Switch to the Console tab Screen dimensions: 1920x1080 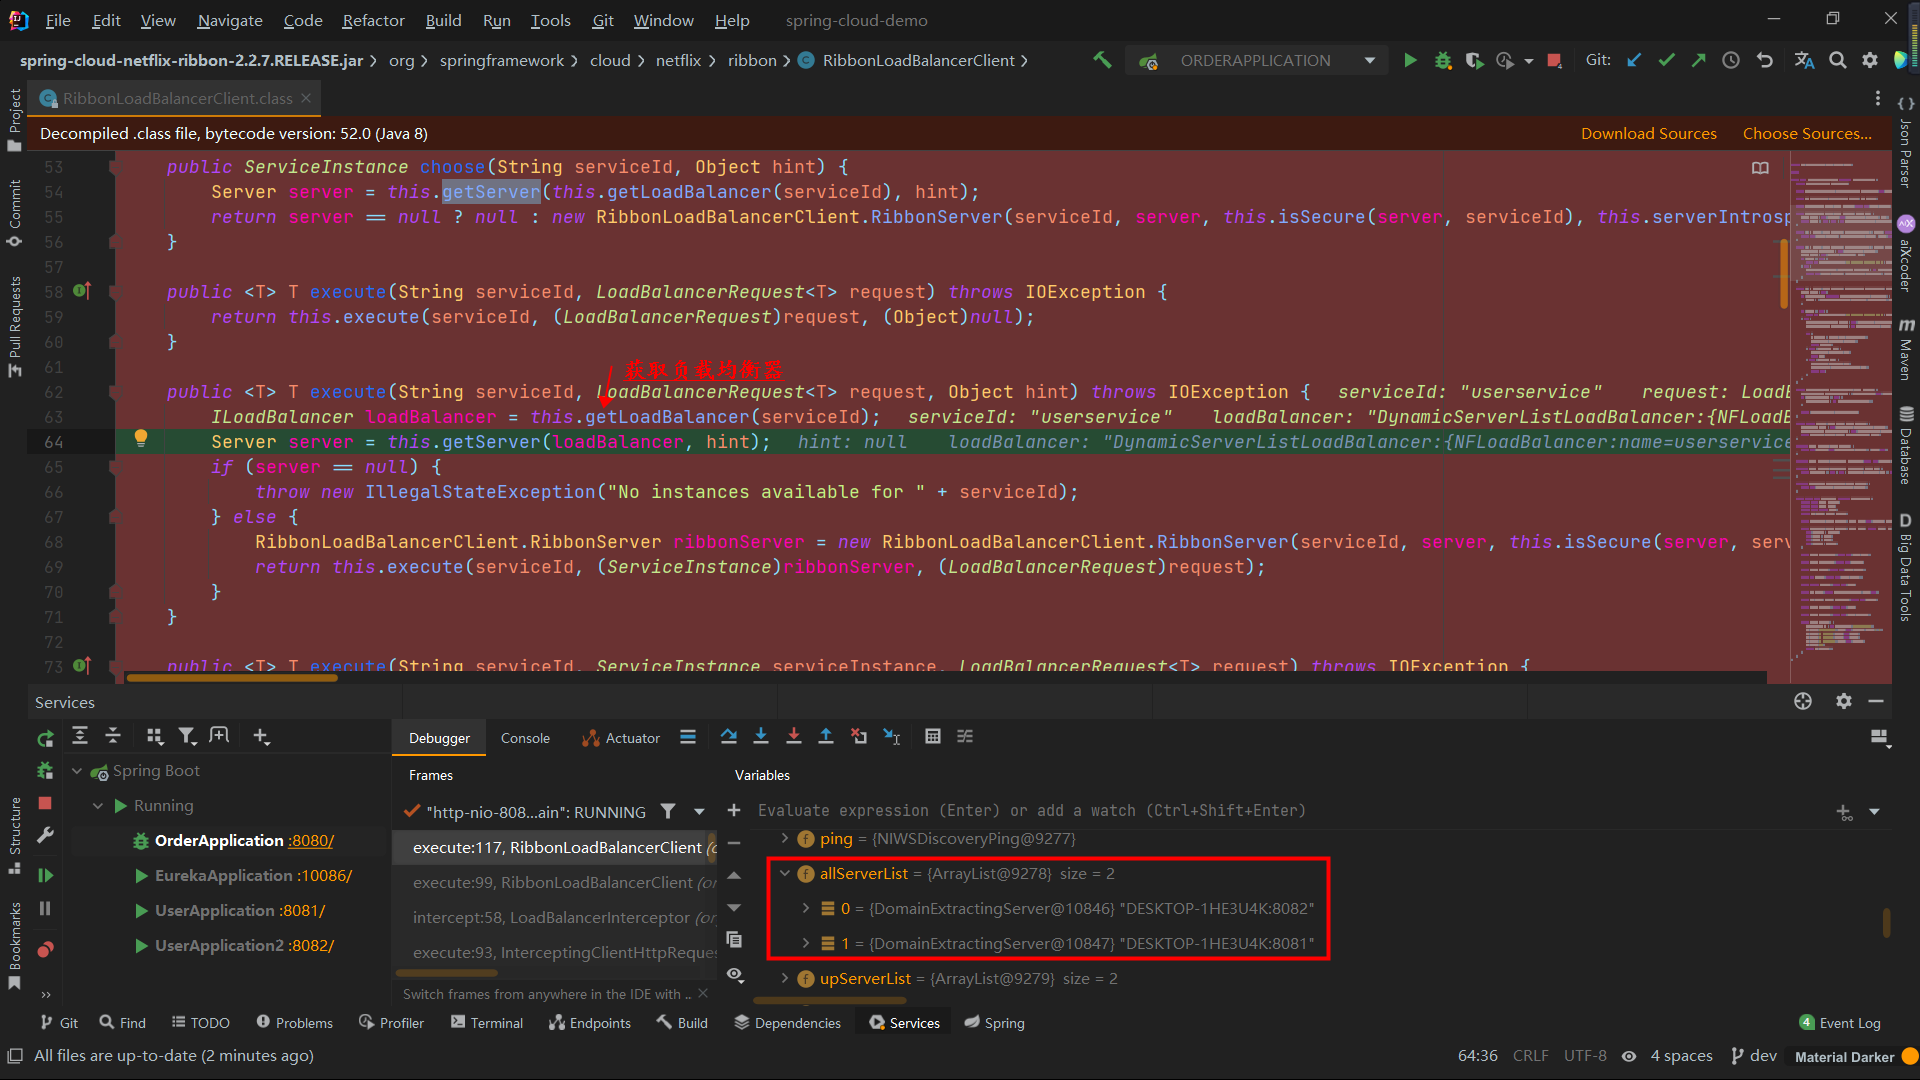pyautogui.click(x=525, y=738)
